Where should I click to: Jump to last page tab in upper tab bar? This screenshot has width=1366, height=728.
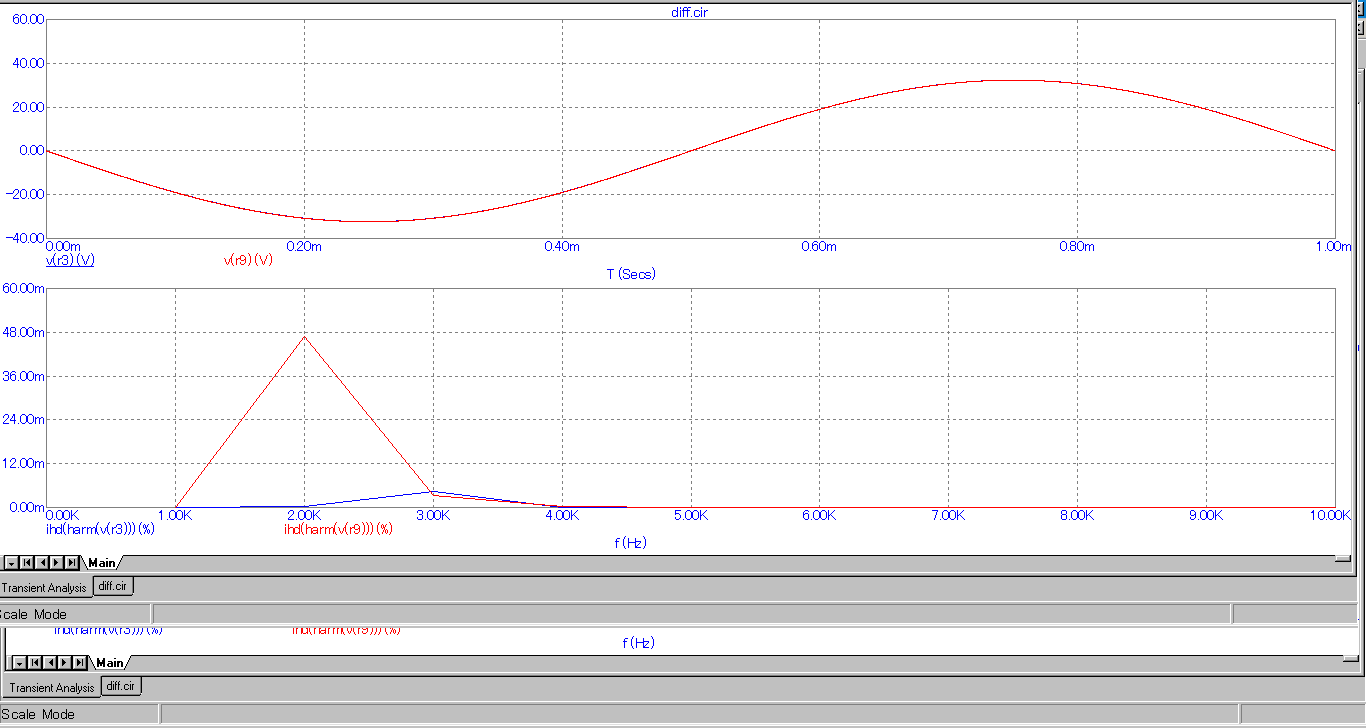click(71, 563)
